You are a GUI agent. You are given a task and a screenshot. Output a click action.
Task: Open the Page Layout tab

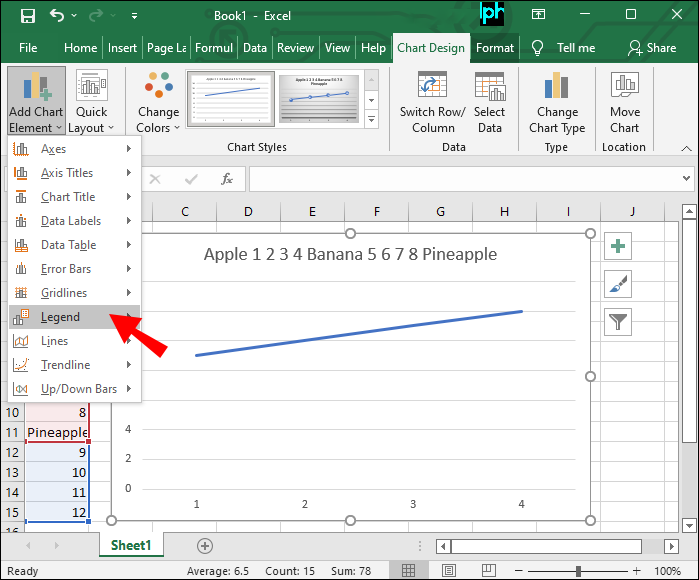[x=167, y=48]
